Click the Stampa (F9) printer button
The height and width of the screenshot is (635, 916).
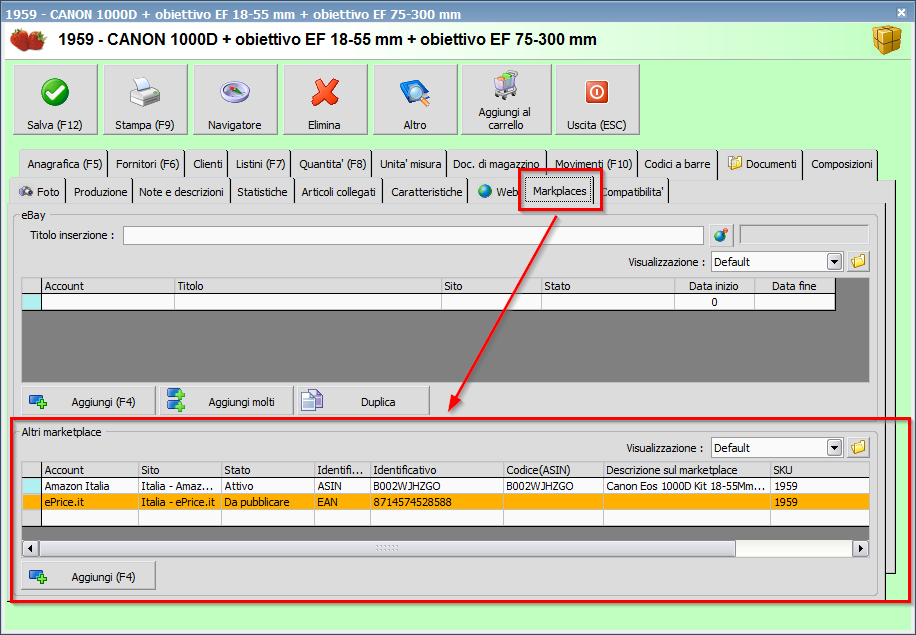[145, 100]
